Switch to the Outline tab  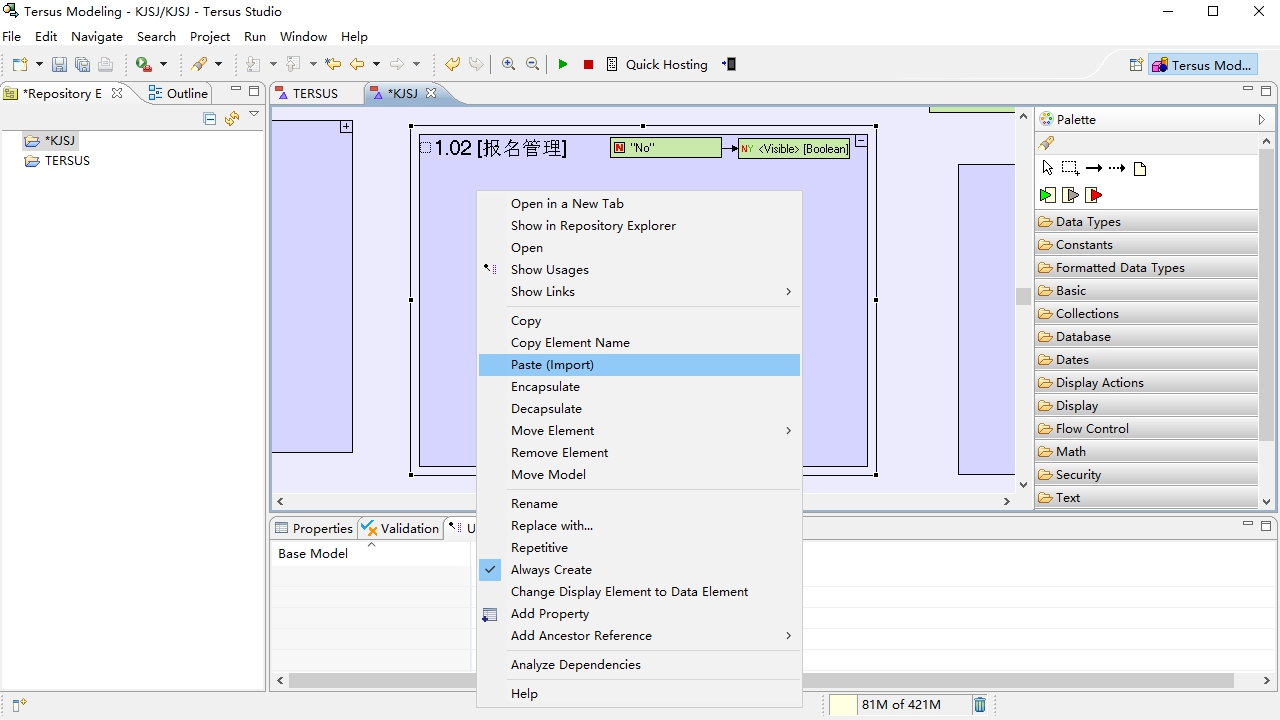pos(179,93)
